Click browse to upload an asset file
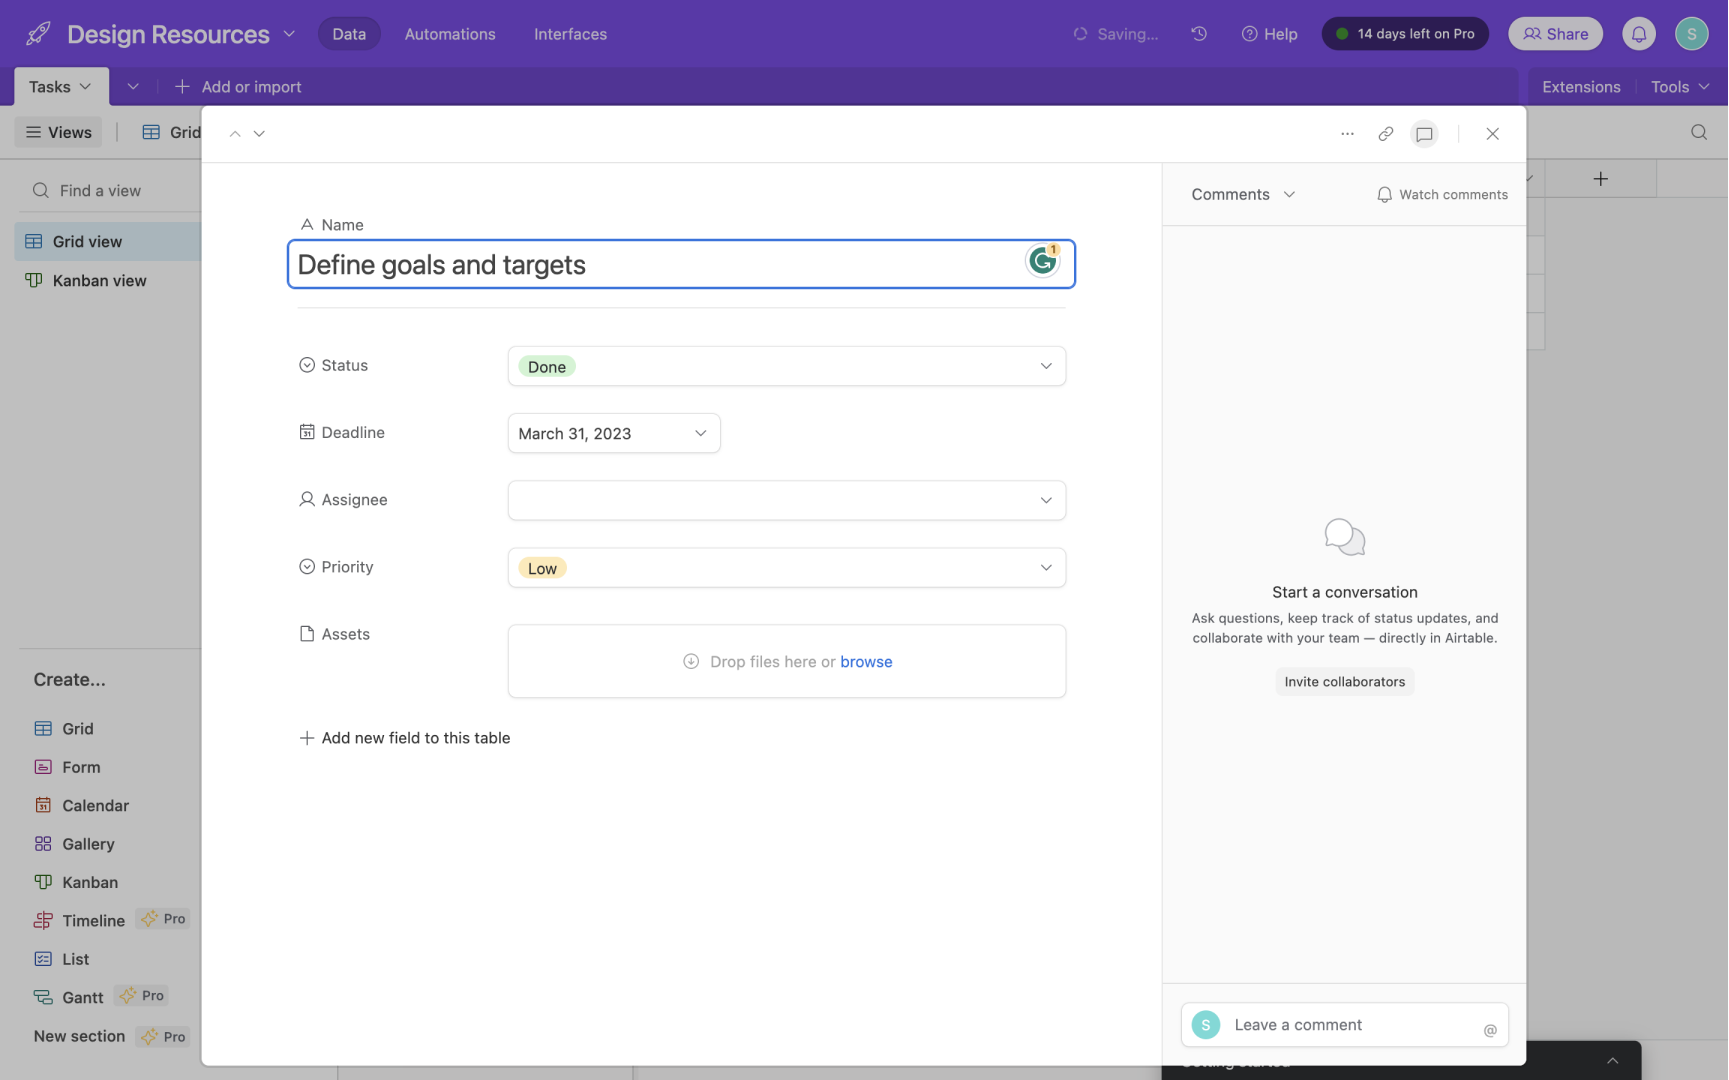 866,661
